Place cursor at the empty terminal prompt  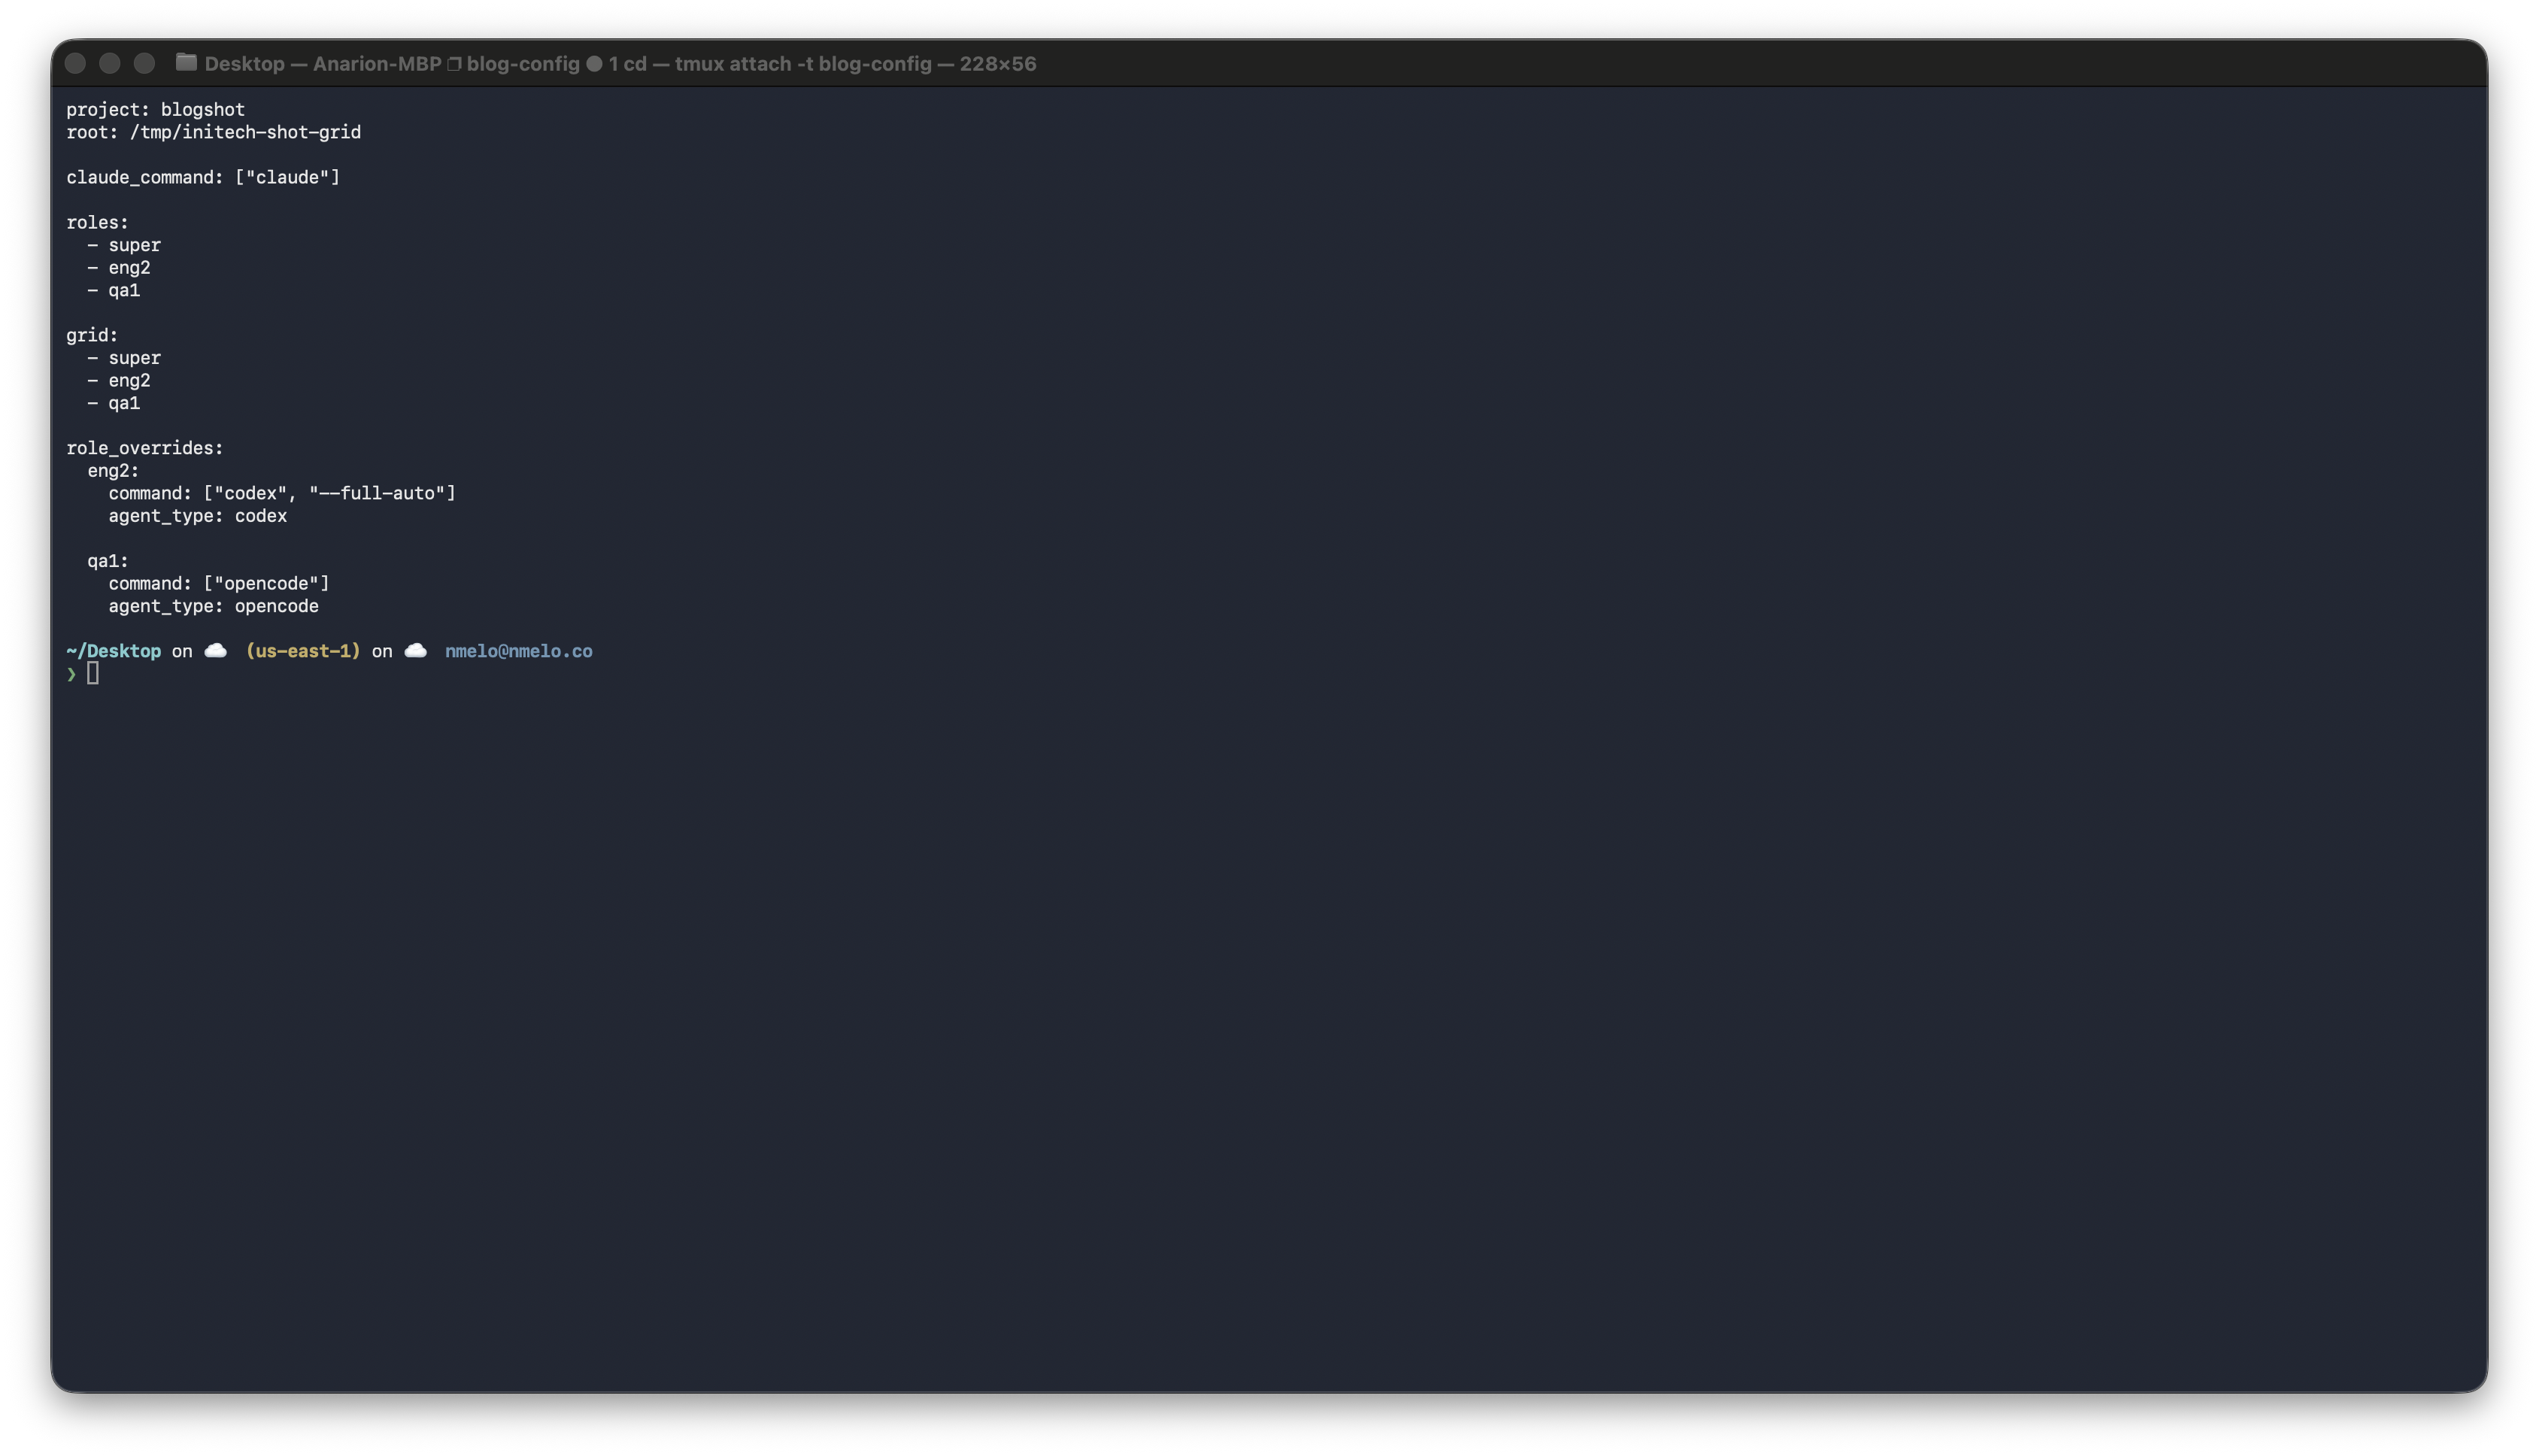click(94, 673)
